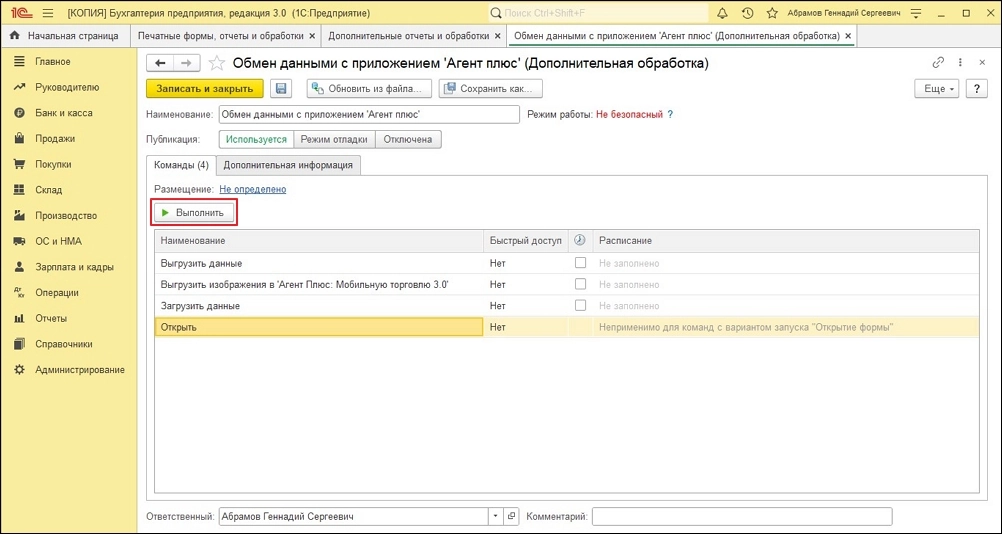Viewport: 1002px width, 534px height.
Task: Set publication to Отключена
Action: click(408, 139)
